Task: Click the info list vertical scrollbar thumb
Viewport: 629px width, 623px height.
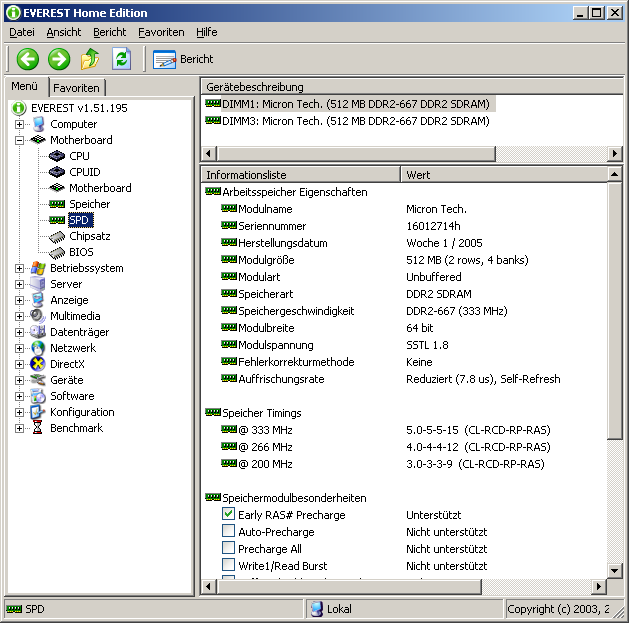Action: click(x=615, y=311)
